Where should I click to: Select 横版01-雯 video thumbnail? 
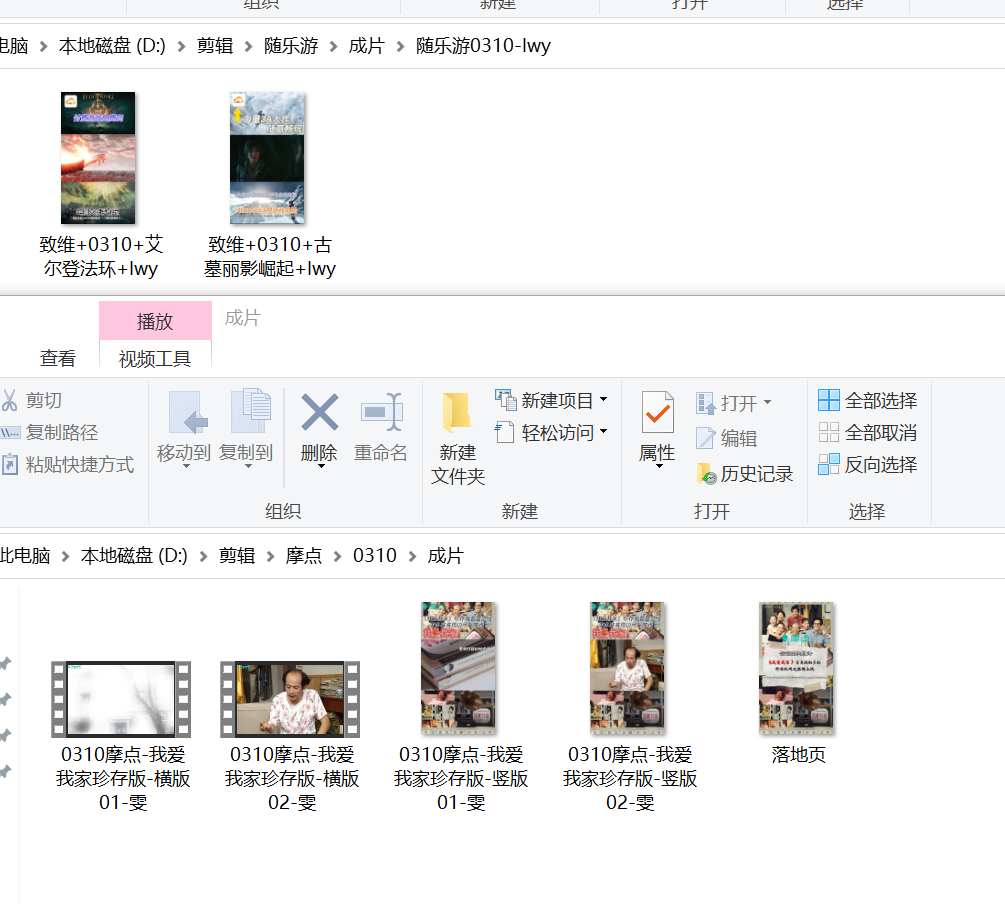121,699
